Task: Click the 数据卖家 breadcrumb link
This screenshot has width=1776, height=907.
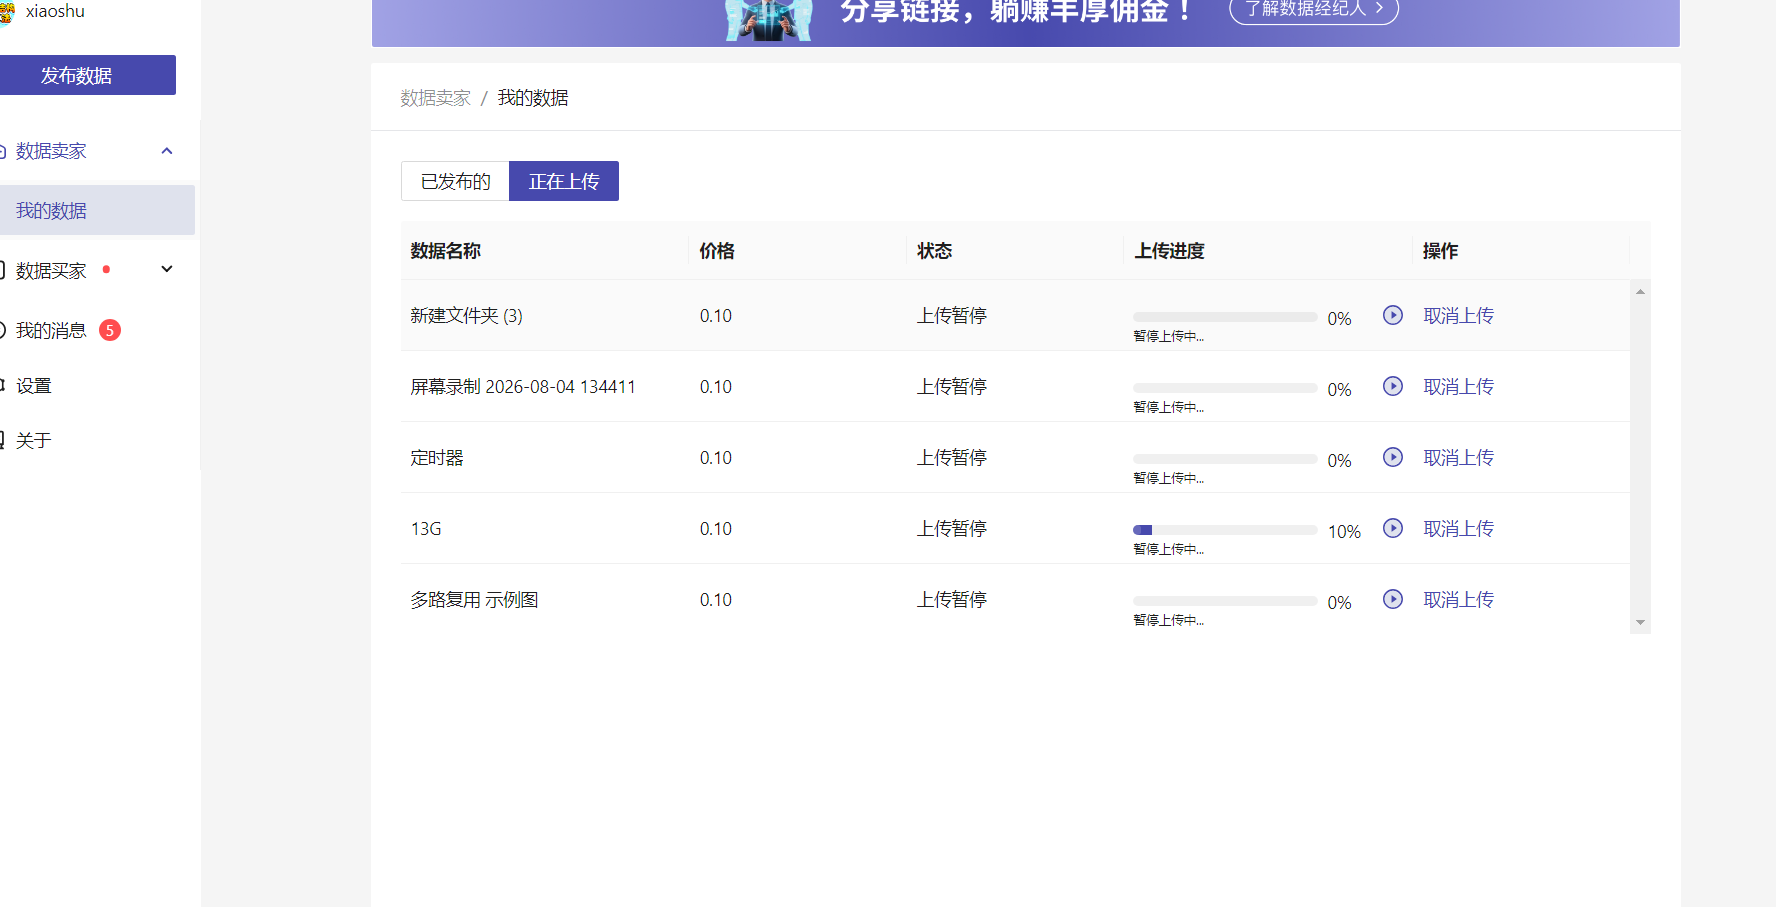Action: (435, 98)
